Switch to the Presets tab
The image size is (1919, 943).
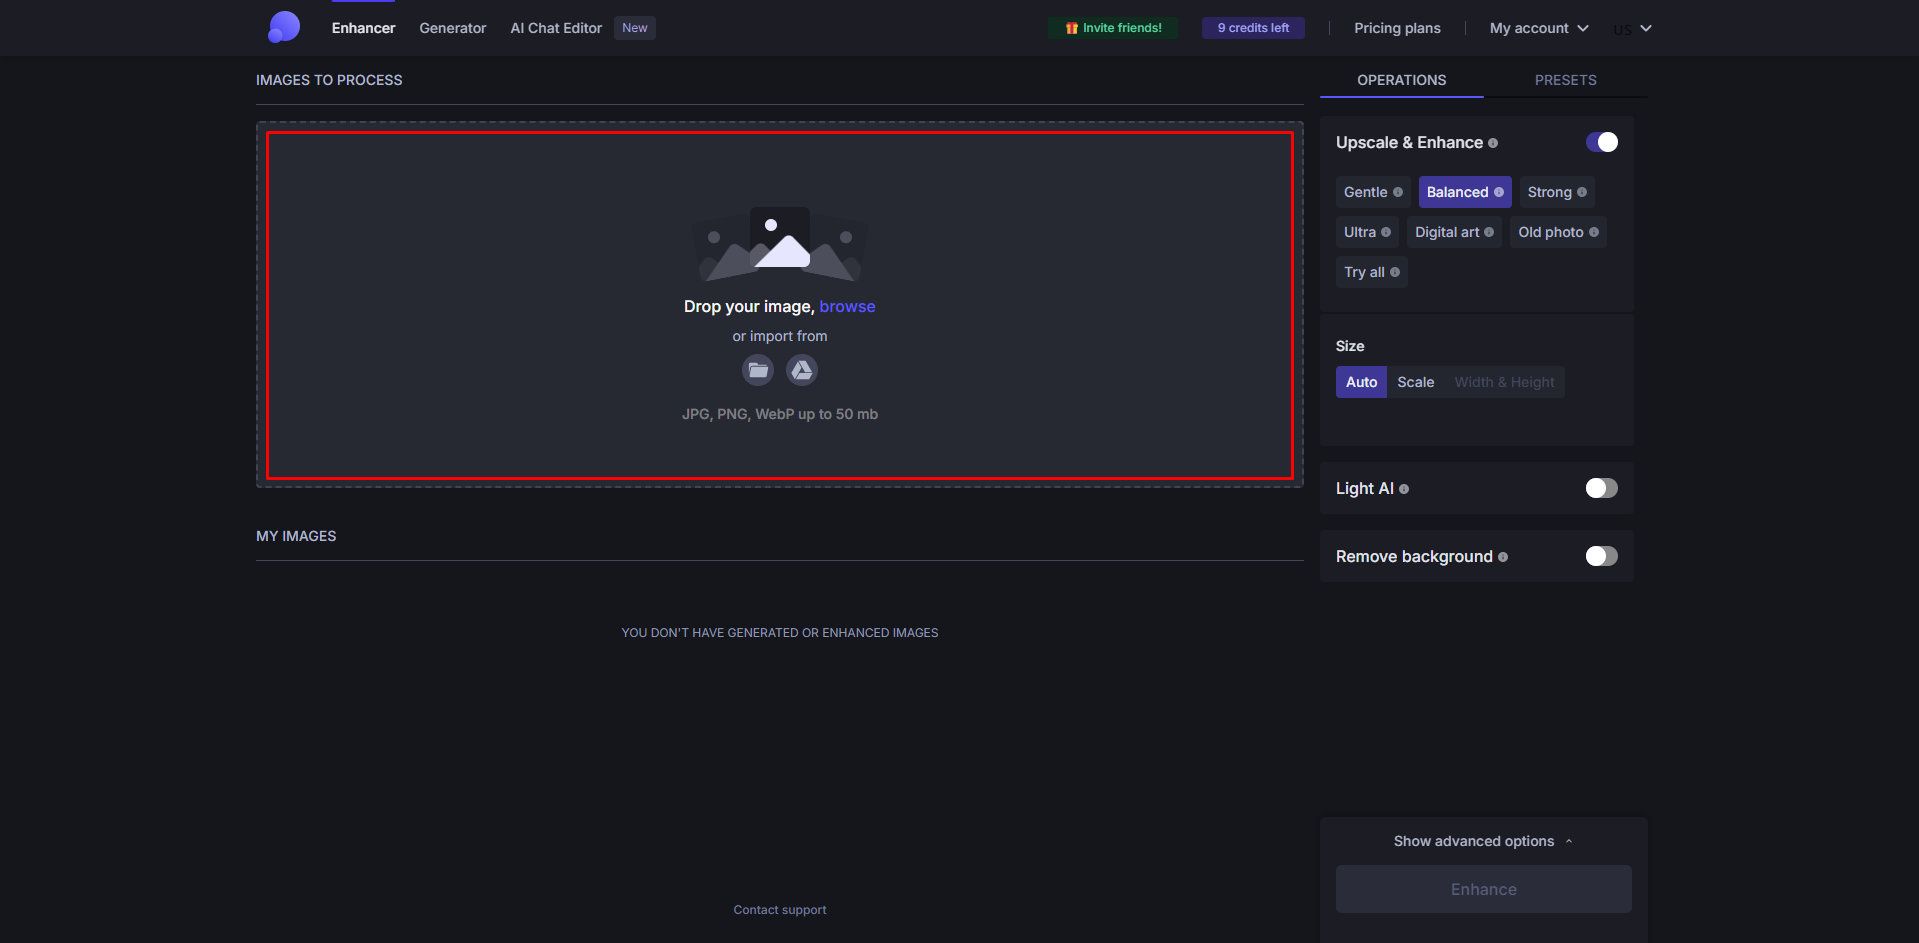1565,80
